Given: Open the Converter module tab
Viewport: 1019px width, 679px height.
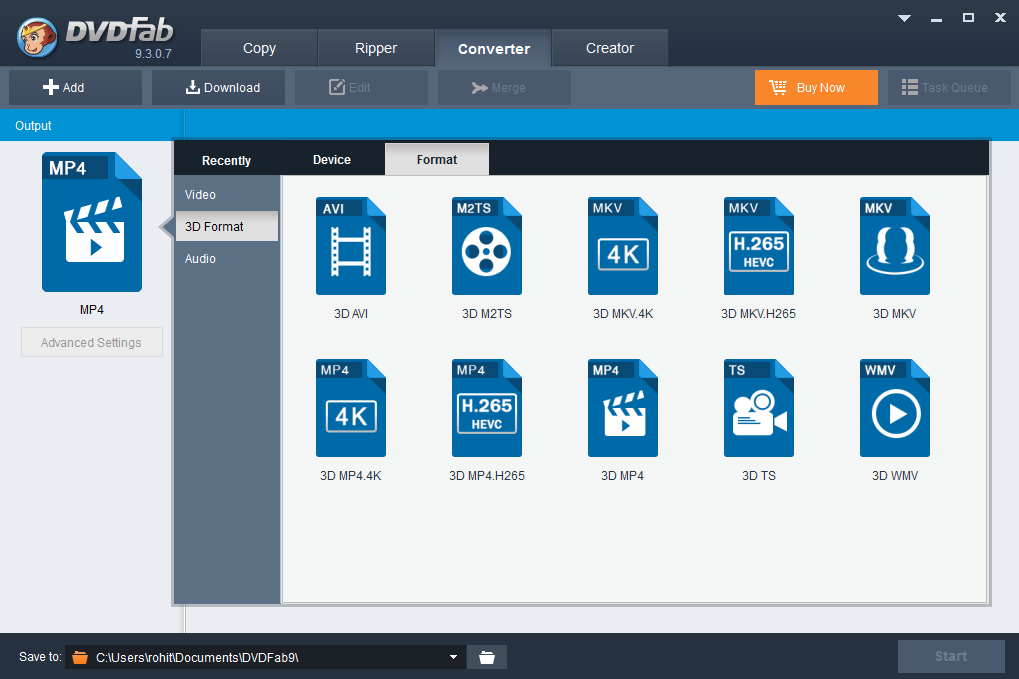Looking at the screenshot, I should click(493, 49).
